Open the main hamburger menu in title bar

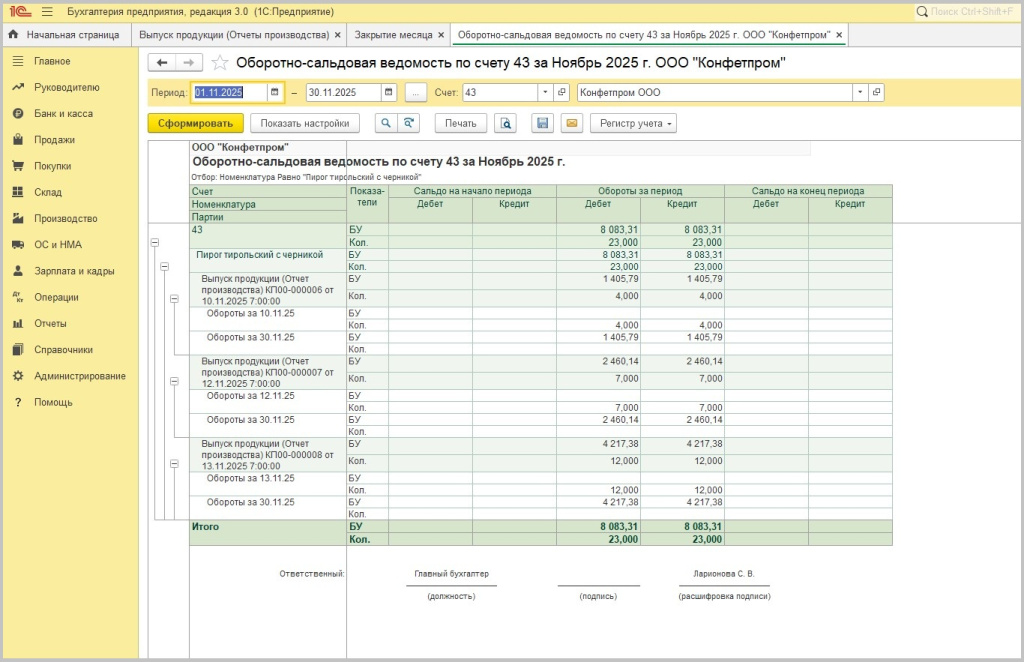[46, 12]
